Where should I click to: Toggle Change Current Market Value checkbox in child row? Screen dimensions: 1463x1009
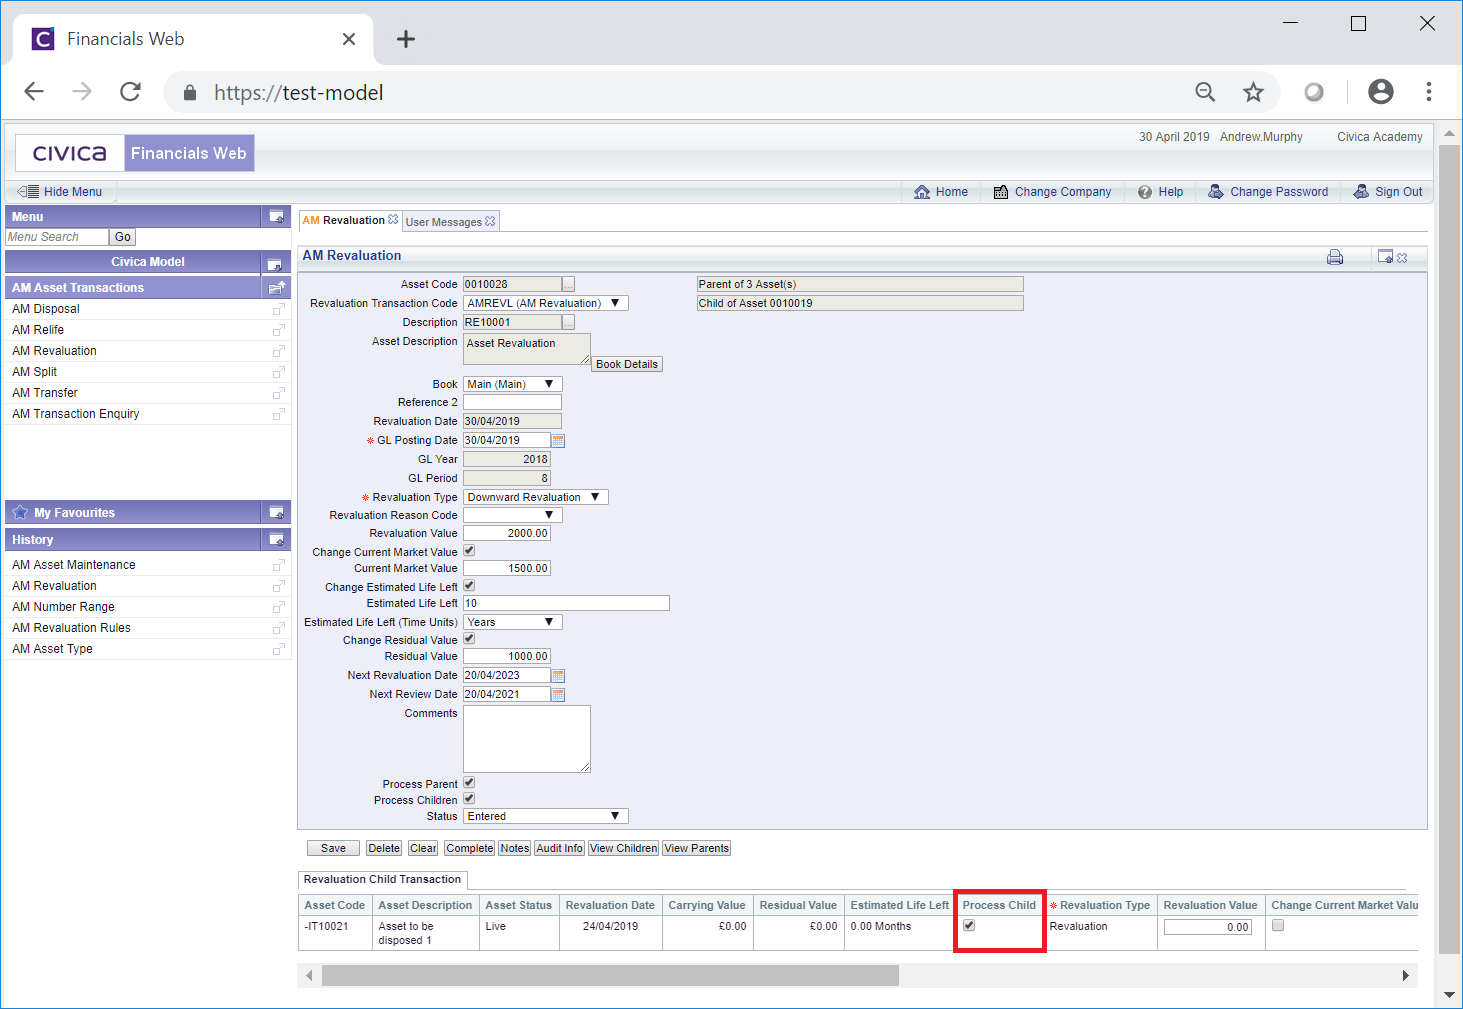(x=1278, y=926)
